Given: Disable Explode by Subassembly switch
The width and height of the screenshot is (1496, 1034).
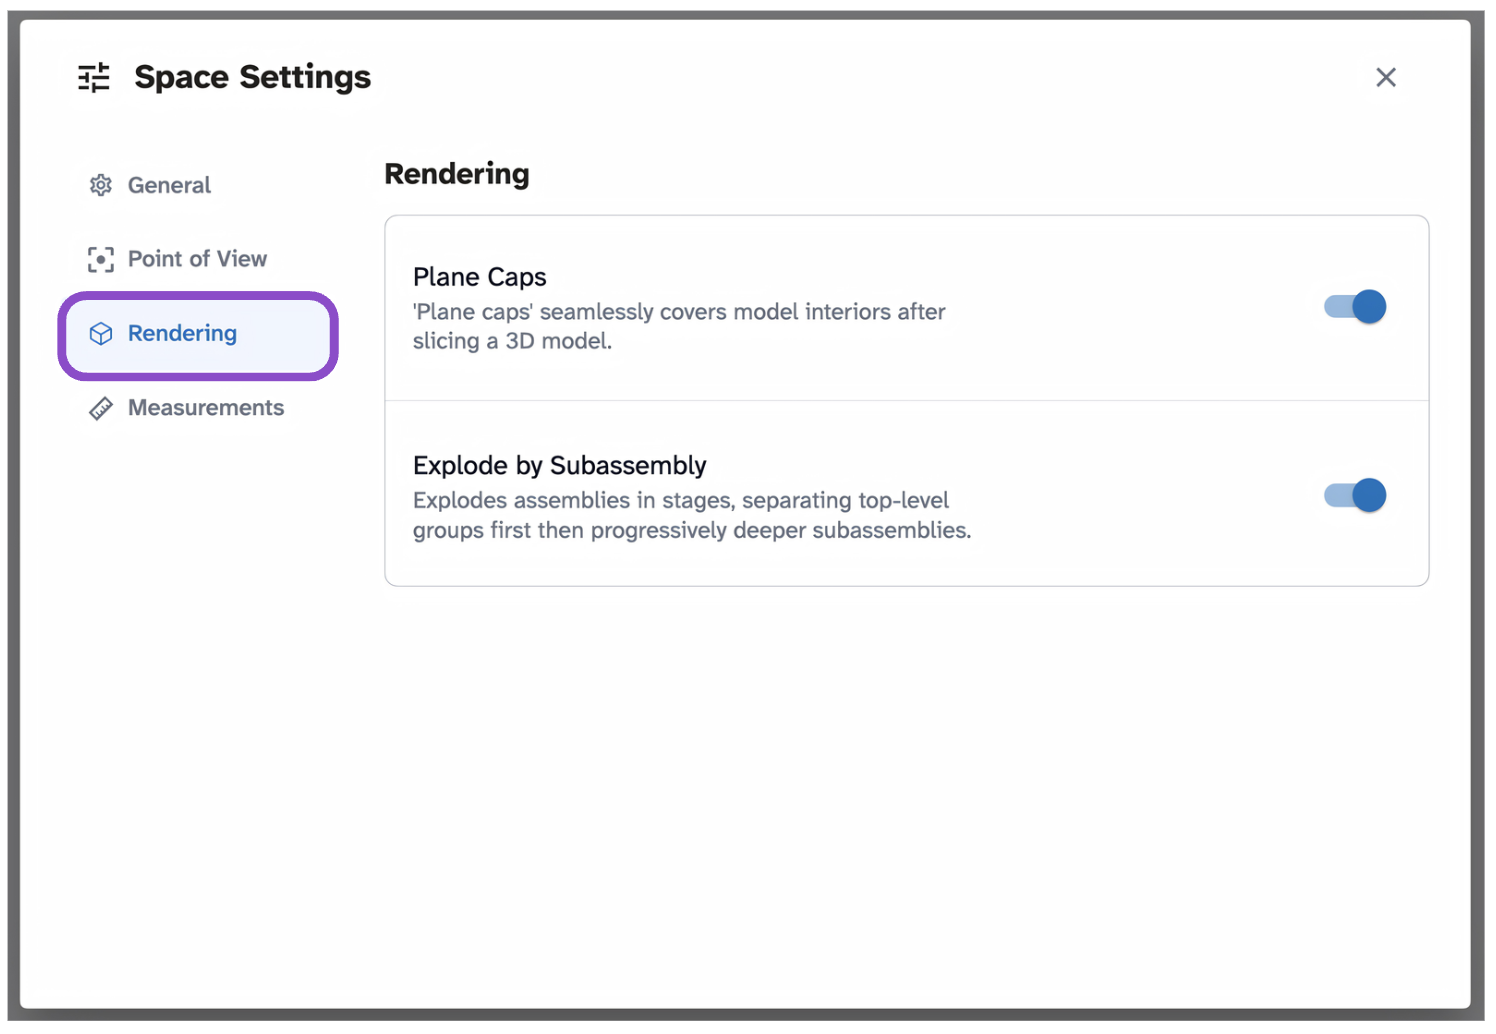Looking at the screenshot, I should pyautogui.click(x=1355, y=495).
